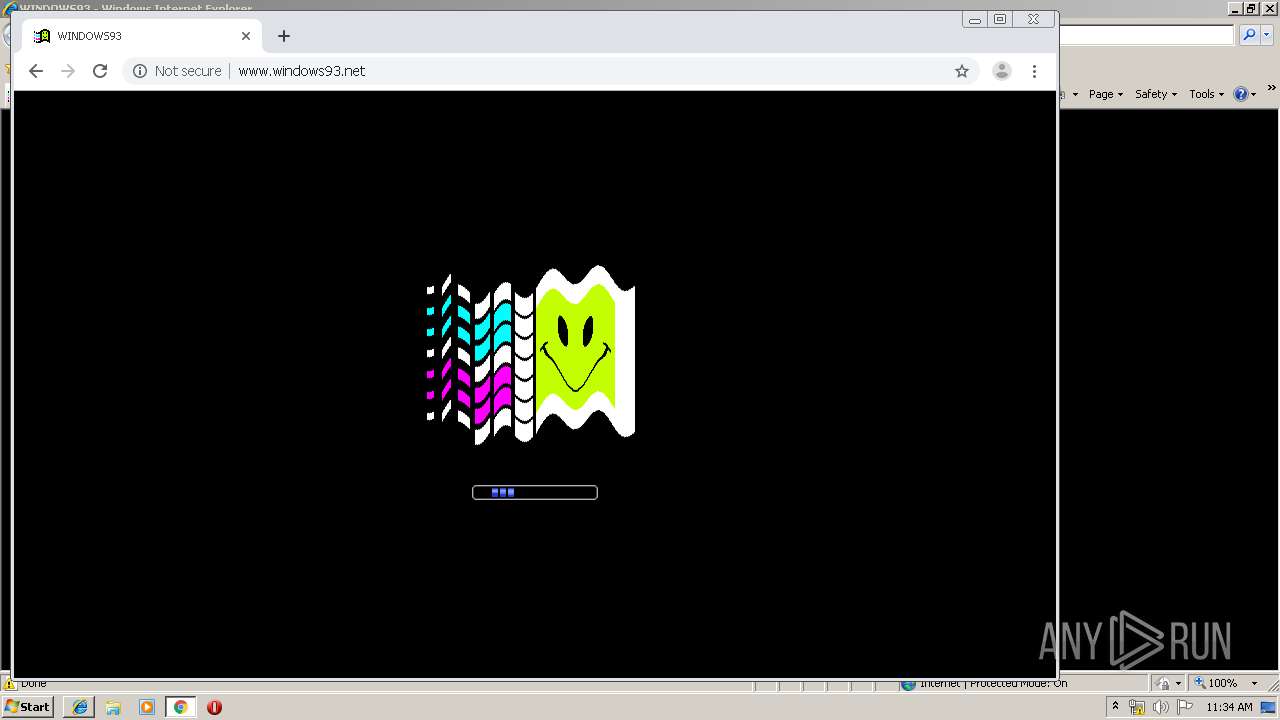This screenshot has width=1280, height=720.
Task: Click Chrome's forward arrow button
Action: coord(68,71)
